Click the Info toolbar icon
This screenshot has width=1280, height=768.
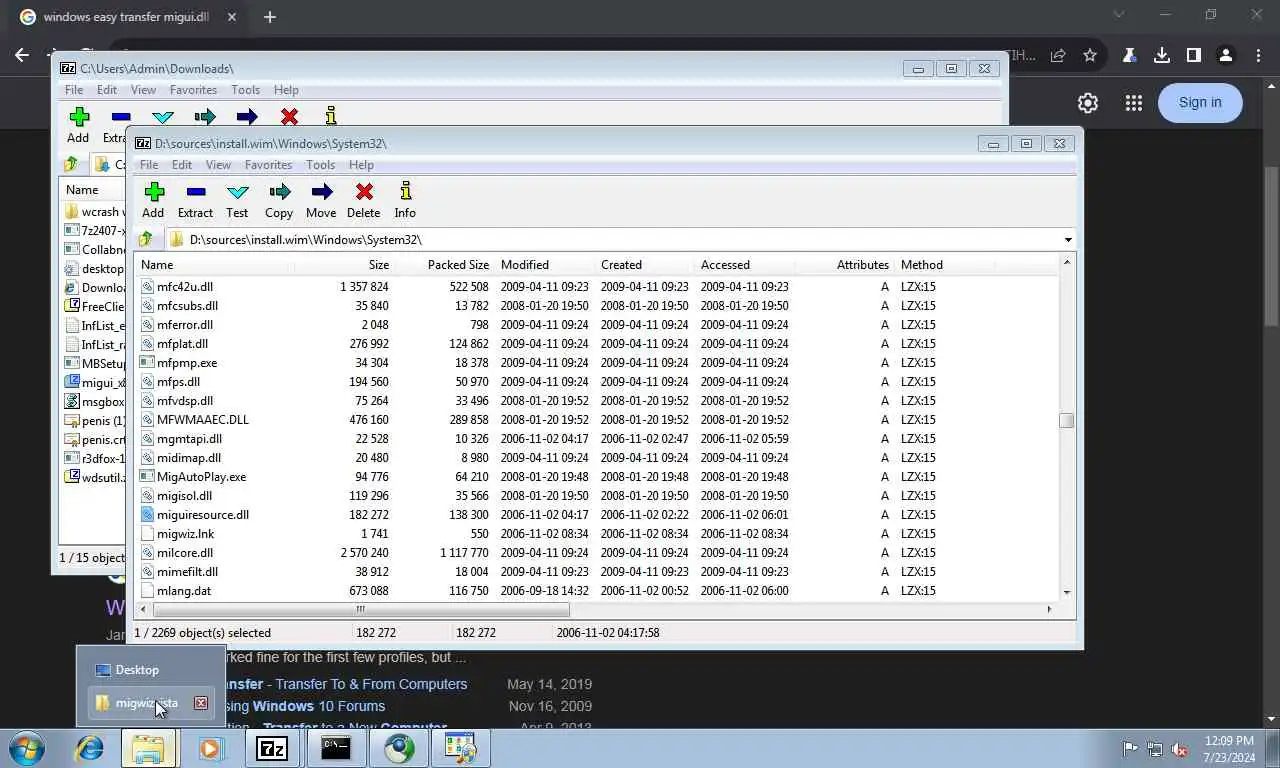405,199
